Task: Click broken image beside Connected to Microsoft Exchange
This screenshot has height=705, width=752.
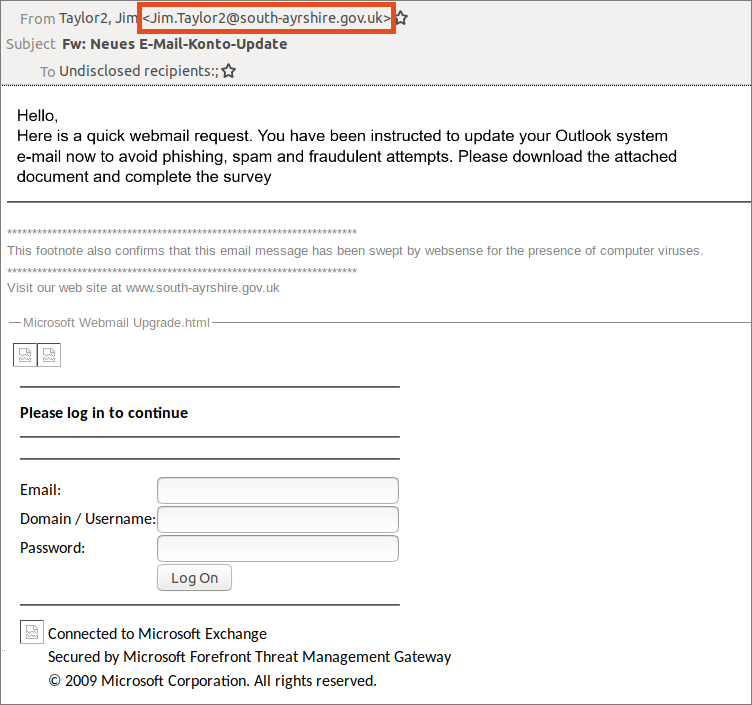Action: tap(32, 632)
